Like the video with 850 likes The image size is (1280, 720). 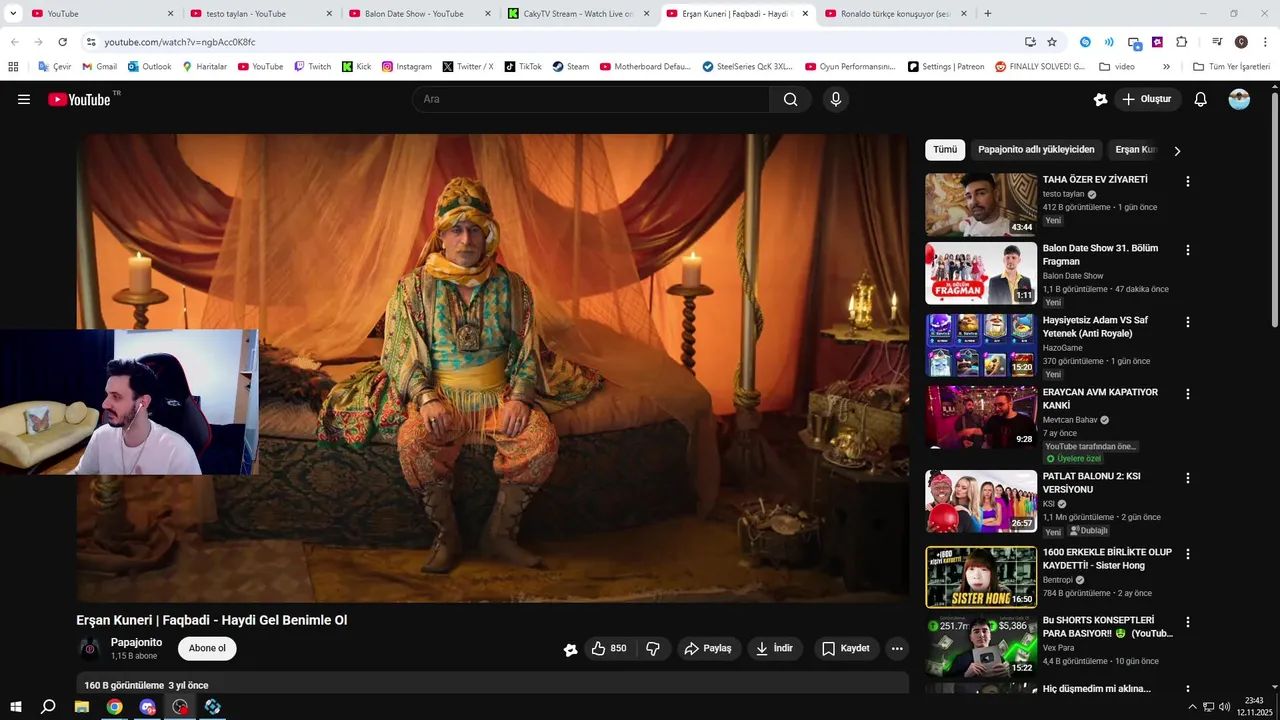coord(609,648)
